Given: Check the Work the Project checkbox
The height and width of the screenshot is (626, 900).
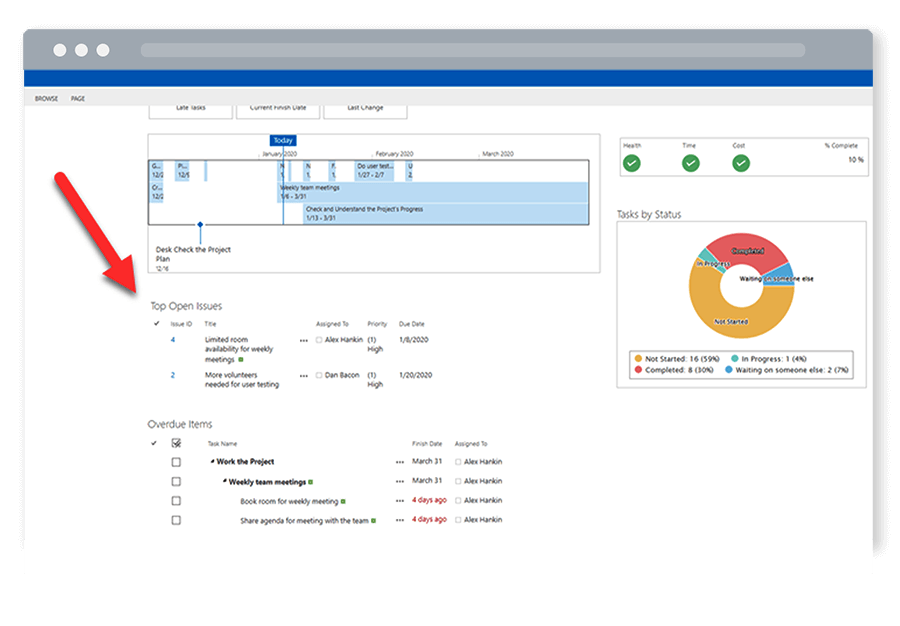Looking at the screenshot, I should point(176,461).
